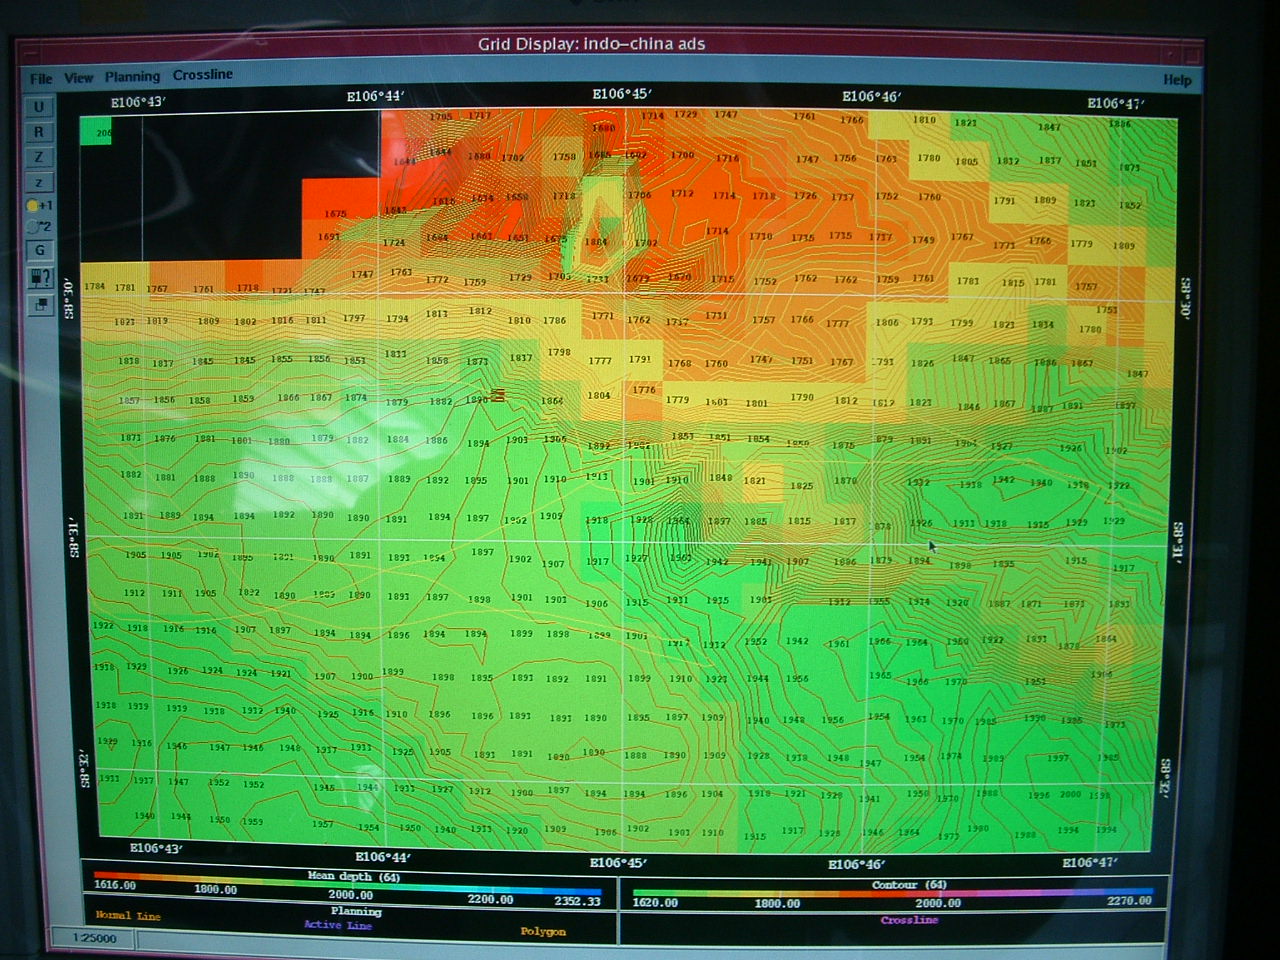Viewport: 1280px width, 960px height.
Task: Click the 2352.33 maximum depth value
Action: (578, 901)
